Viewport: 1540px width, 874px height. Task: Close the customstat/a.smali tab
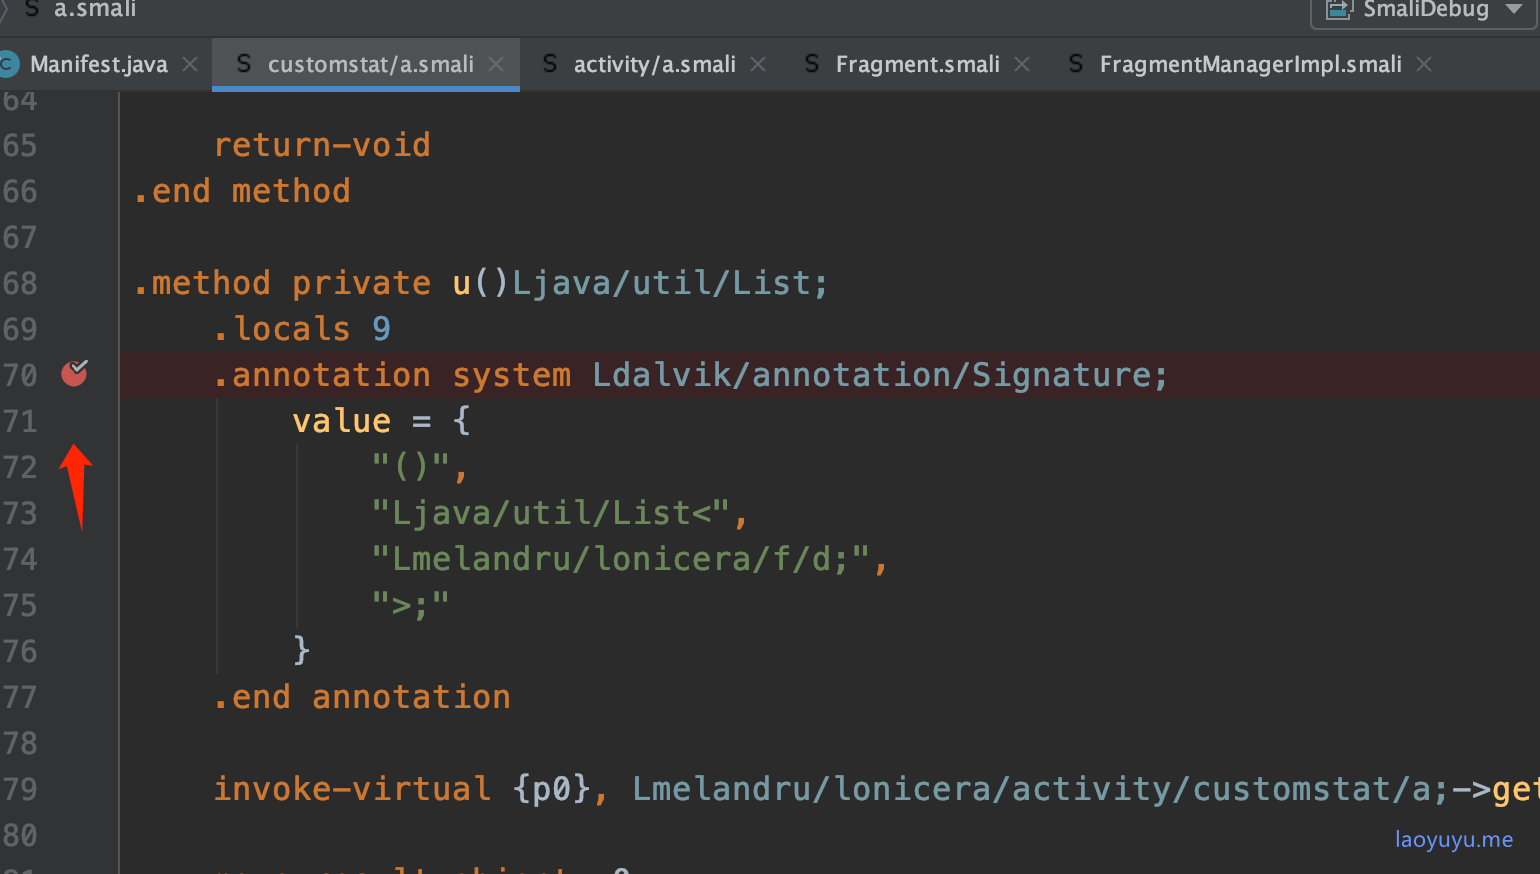point(496,64)
